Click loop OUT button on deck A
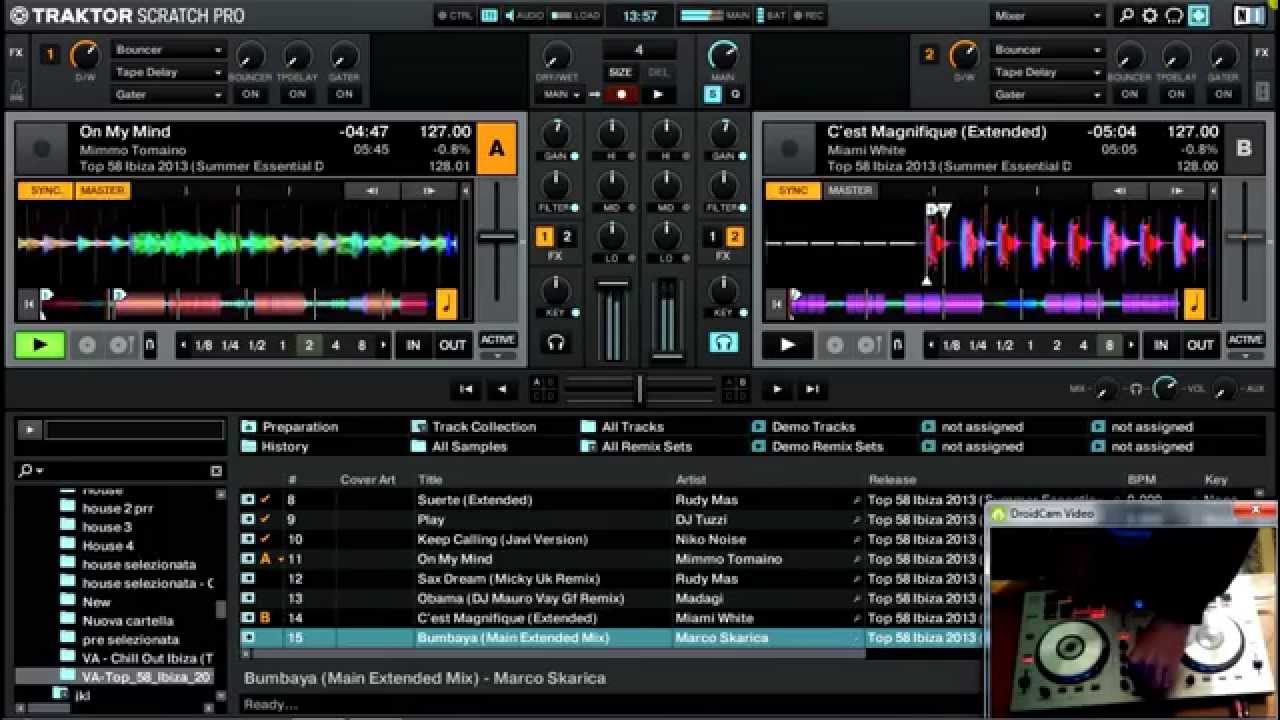This screenshot has width=1280, height=720. 452,345
